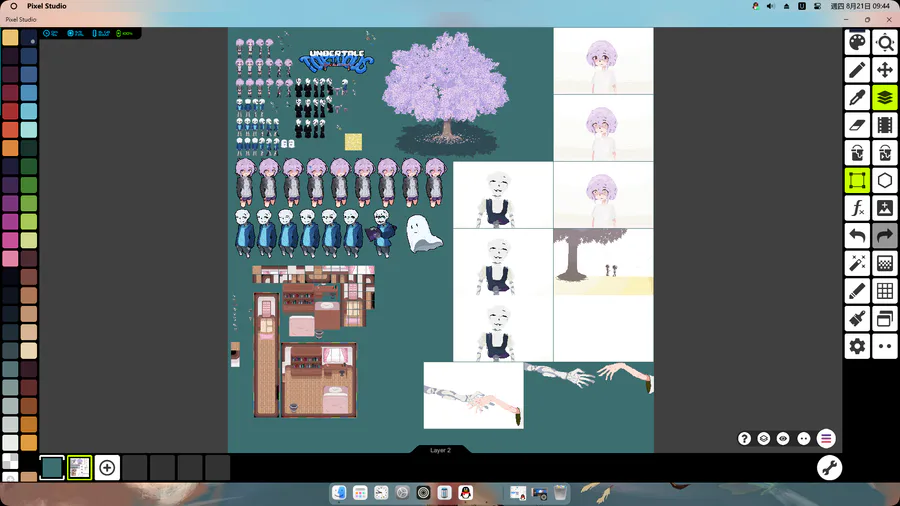Click the clock timer status indicator
900x506 pixels.
pos(51,33)
